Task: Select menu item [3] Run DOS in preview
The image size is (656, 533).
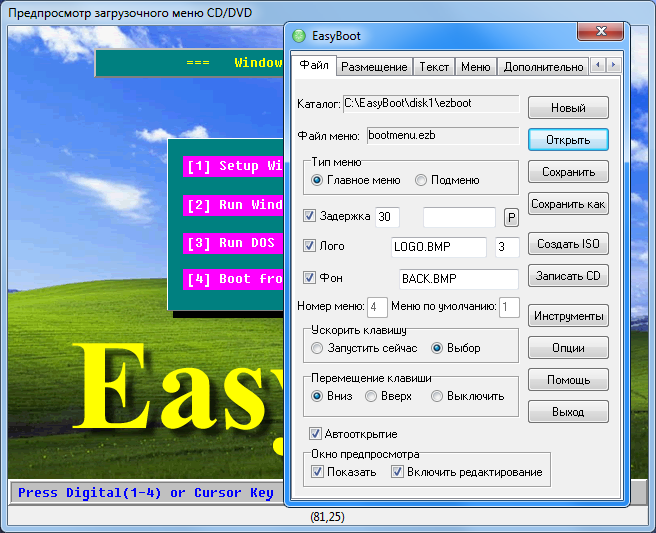Action: [x=233, y=243]
